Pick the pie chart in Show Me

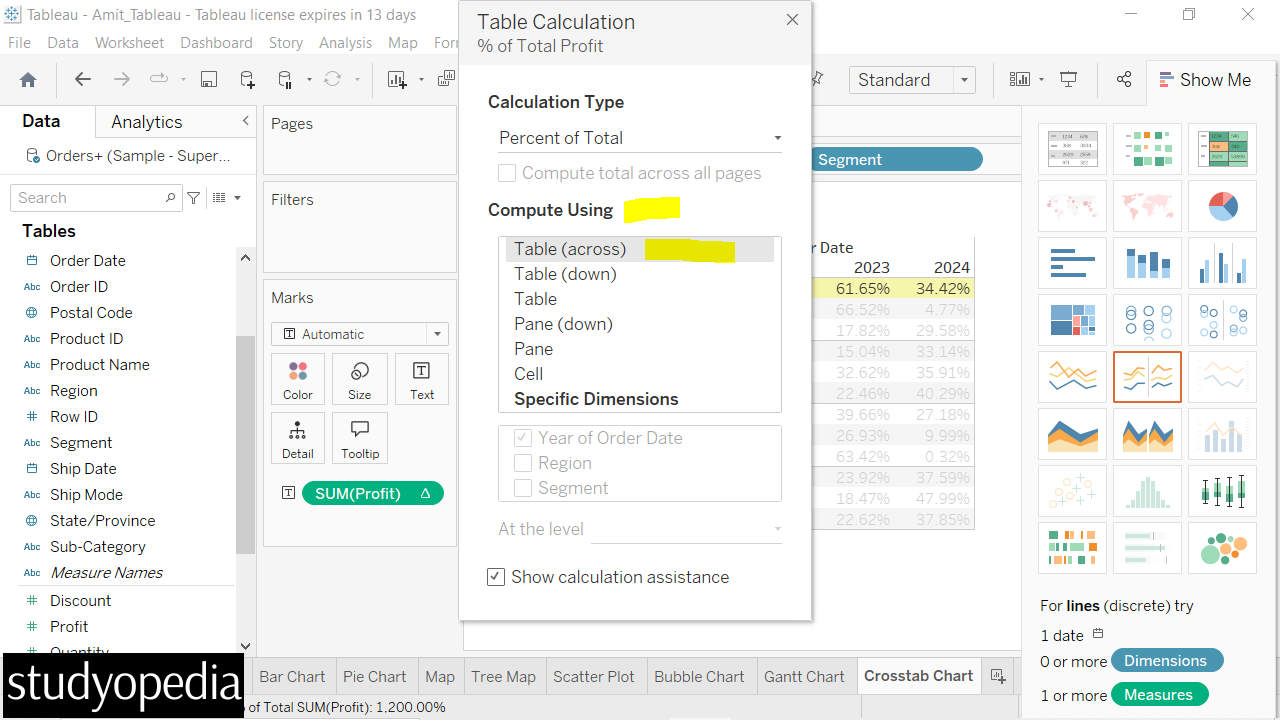click(1222, 206)
